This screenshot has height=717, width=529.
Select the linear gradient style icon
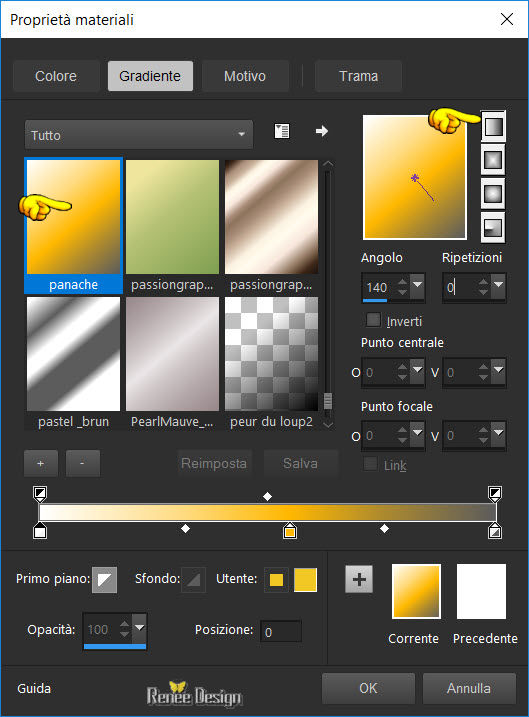[x=493, y=126]
